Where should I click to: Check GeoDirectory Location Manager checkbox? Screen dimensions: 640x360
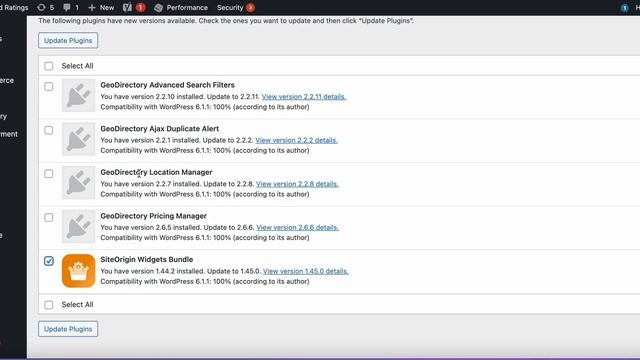point(49,174)
